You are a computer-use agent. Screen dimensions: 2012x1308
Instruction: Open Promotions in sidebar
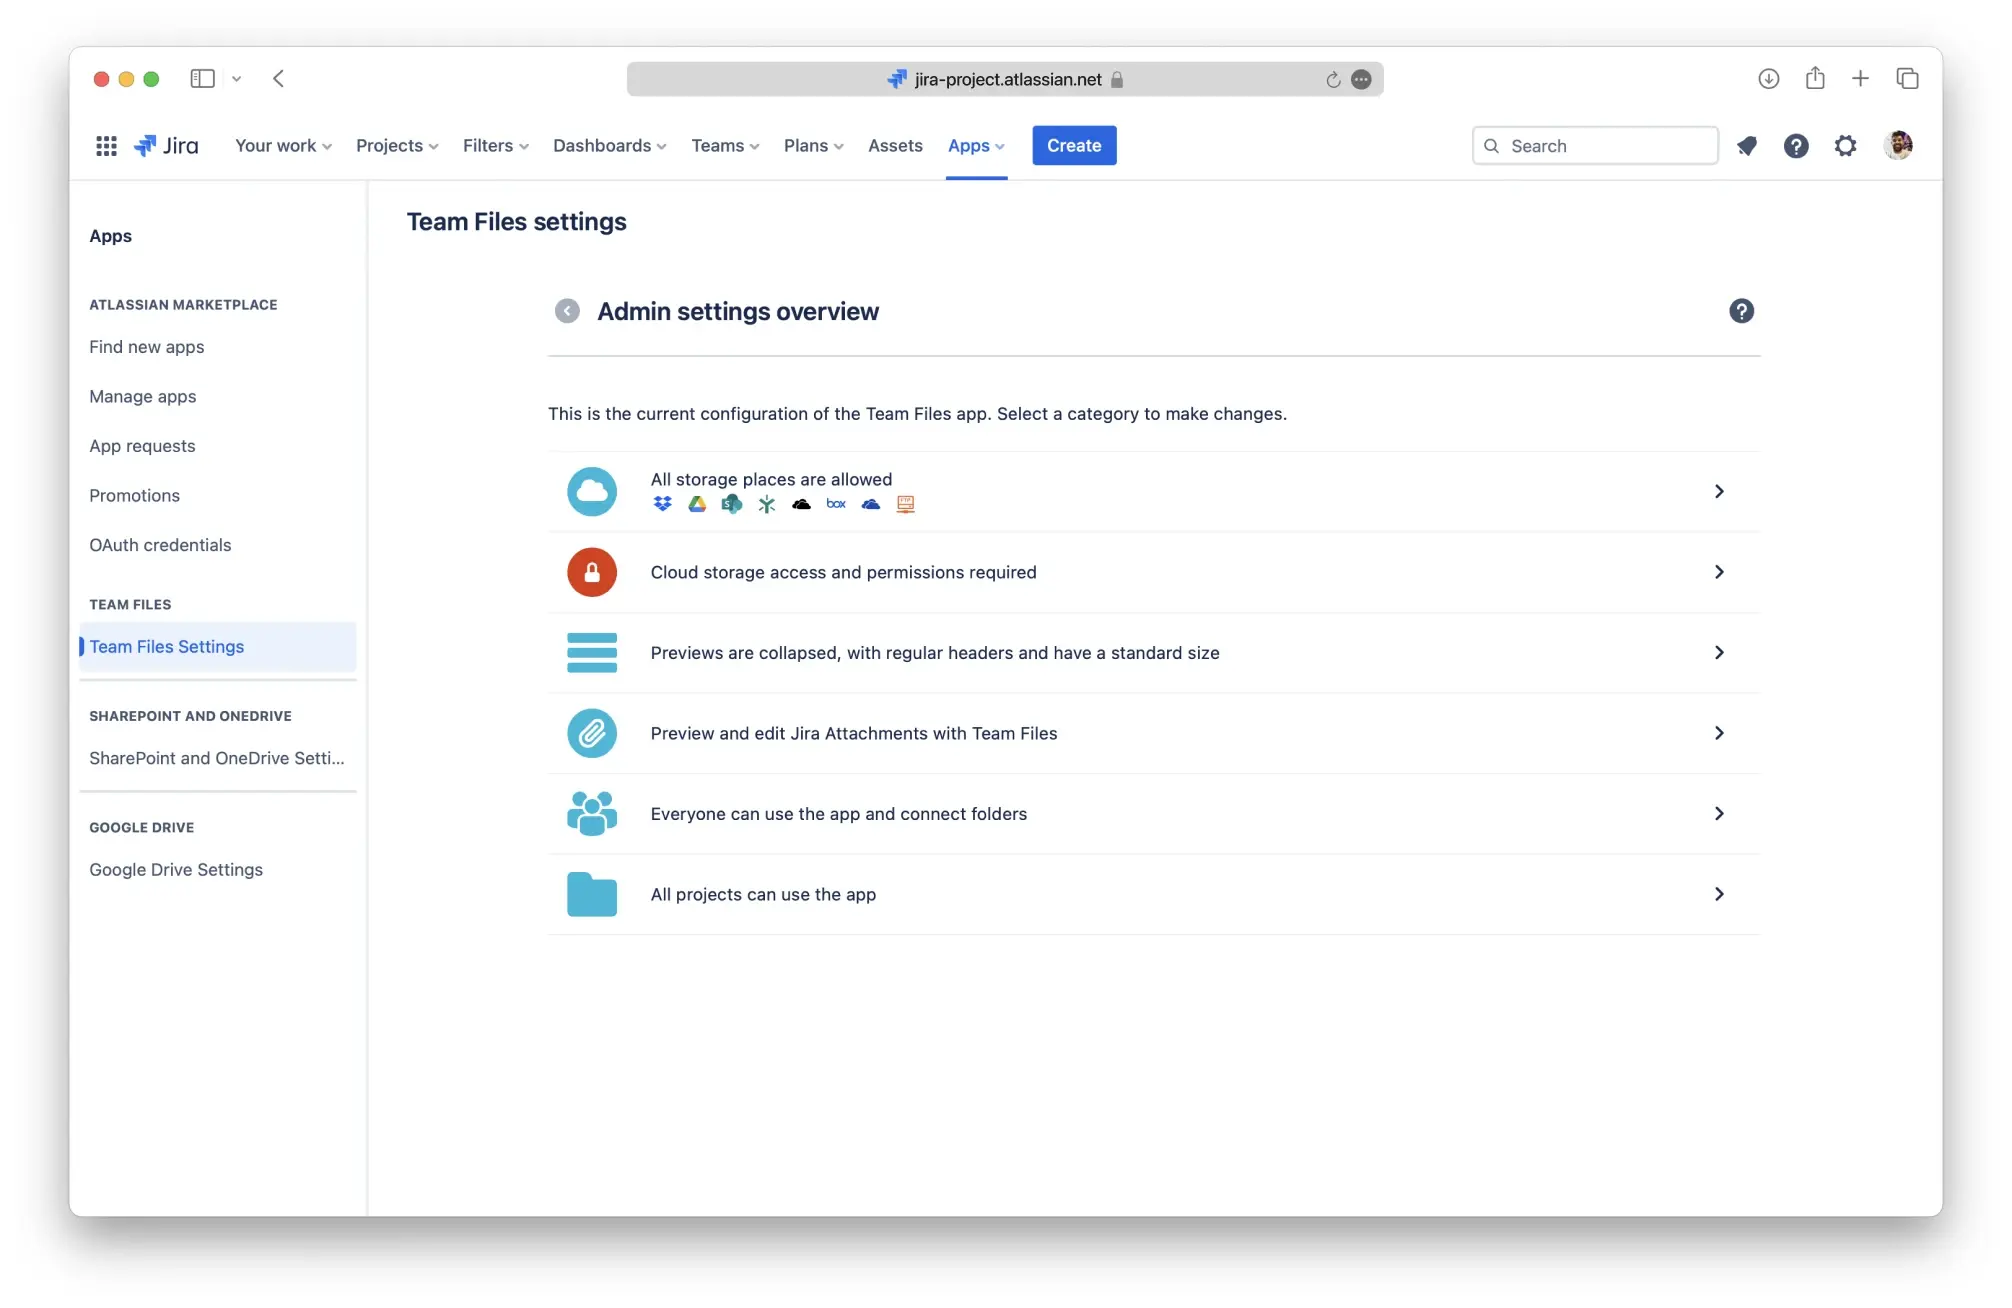[135, 495]
